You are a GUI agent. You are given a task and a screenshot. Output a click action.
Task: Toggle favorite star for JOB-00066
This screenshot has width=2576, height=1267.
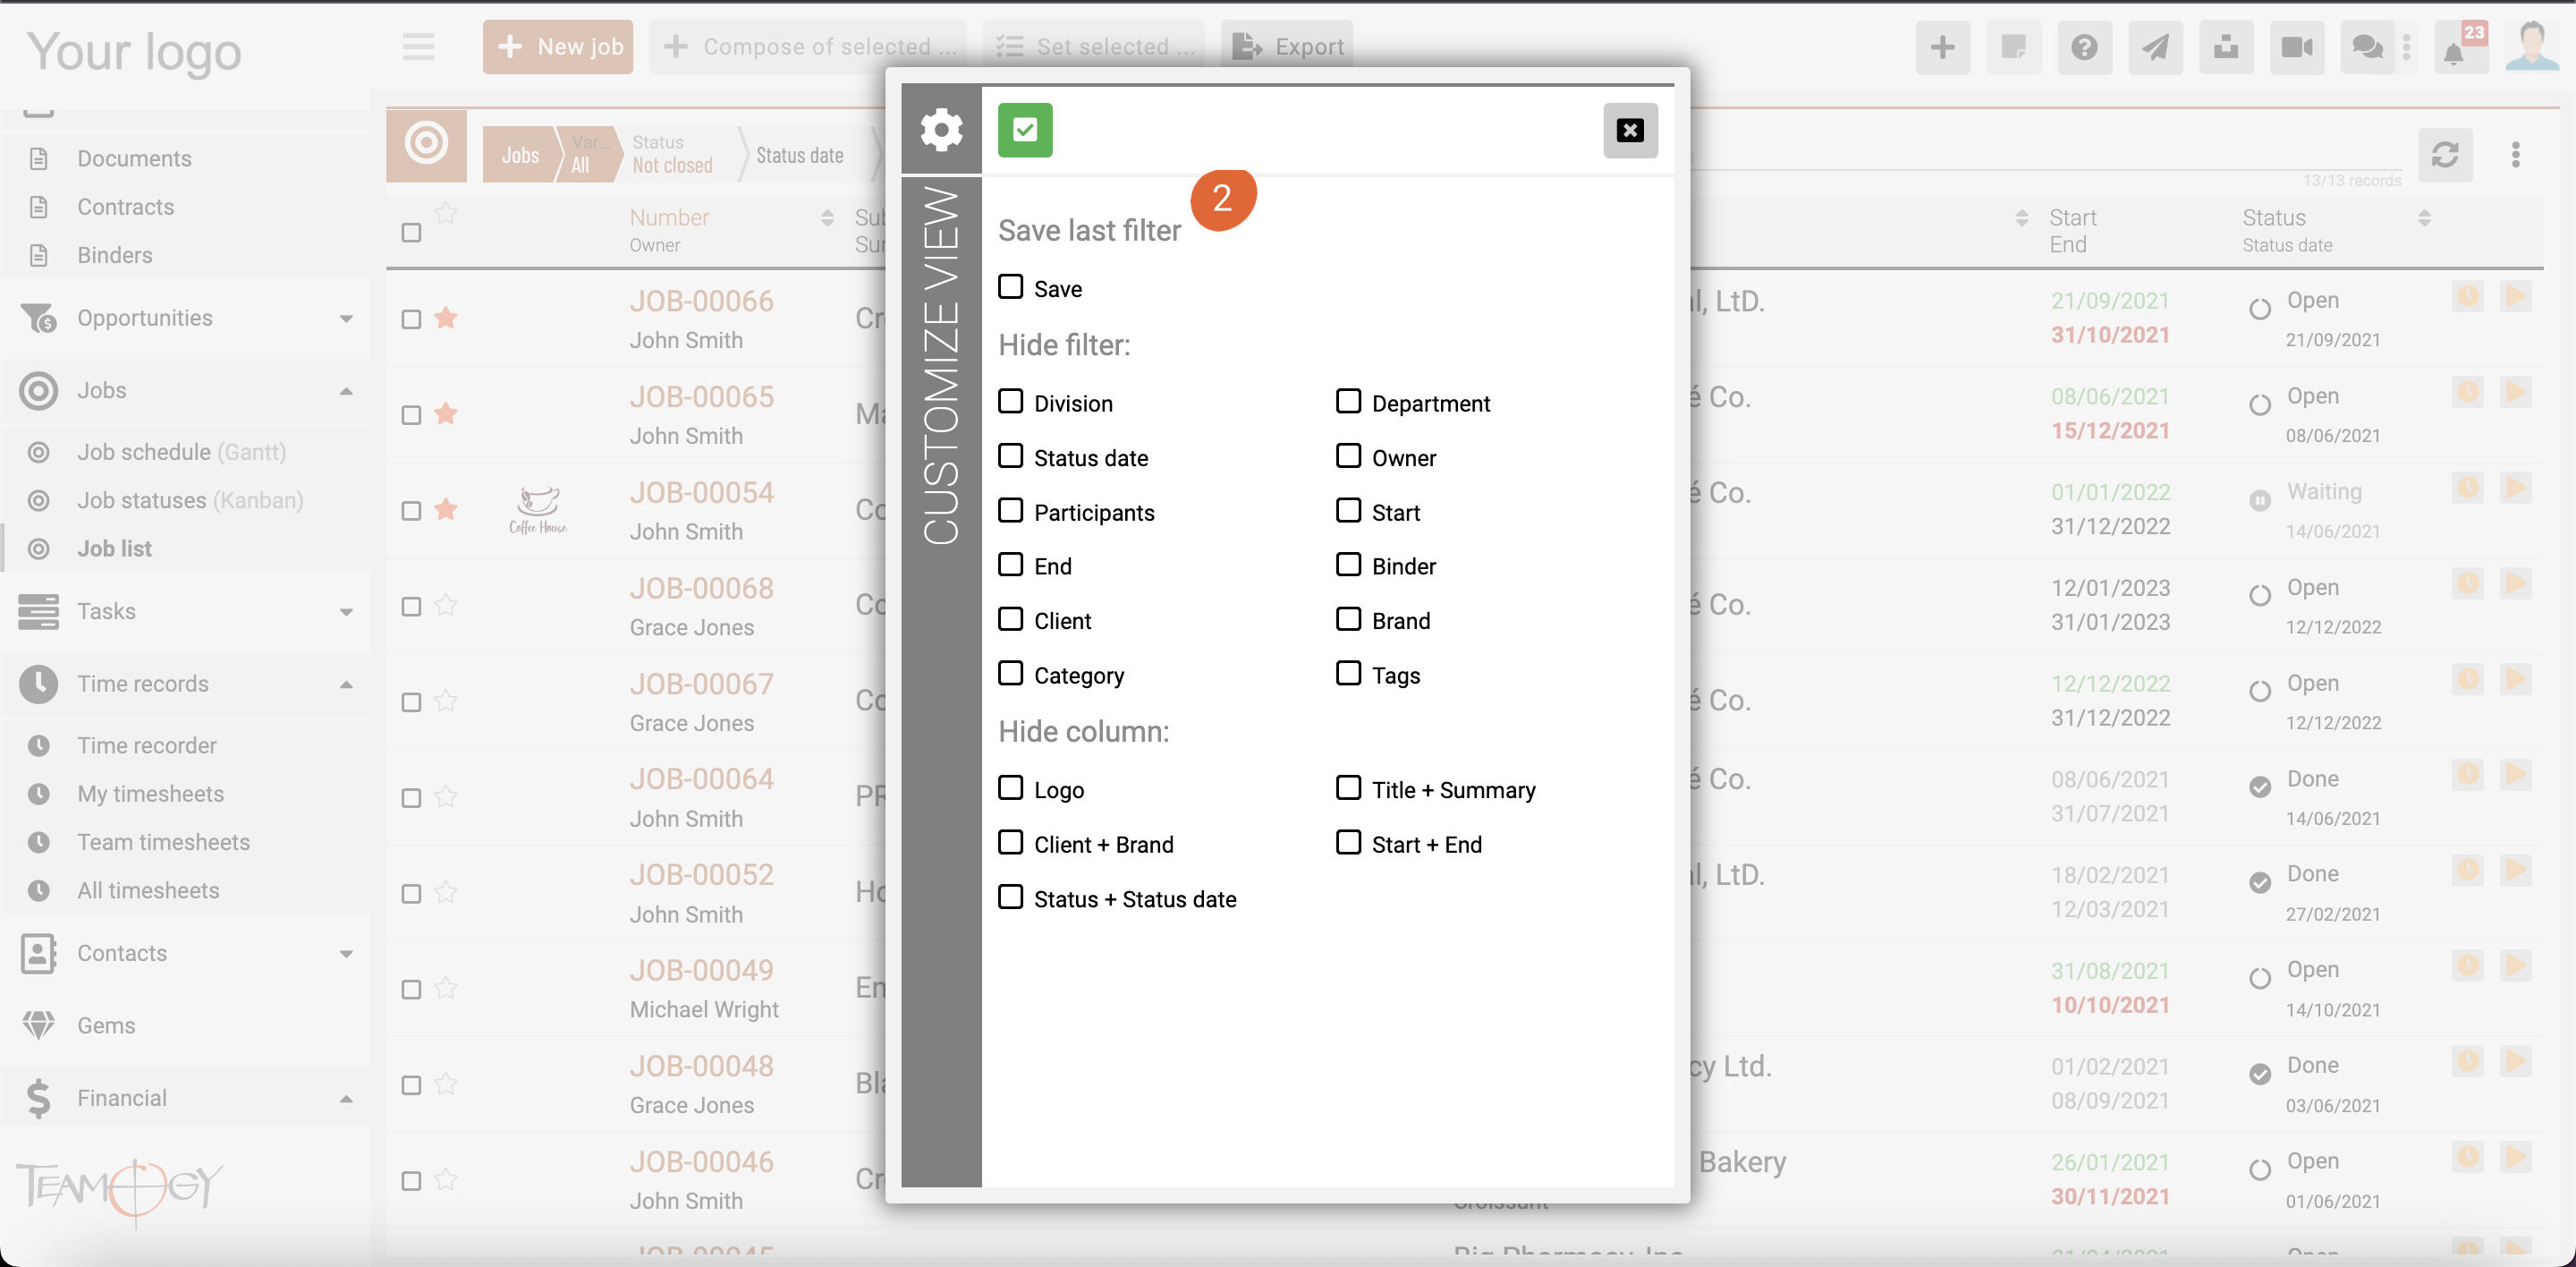pos(446,318)
